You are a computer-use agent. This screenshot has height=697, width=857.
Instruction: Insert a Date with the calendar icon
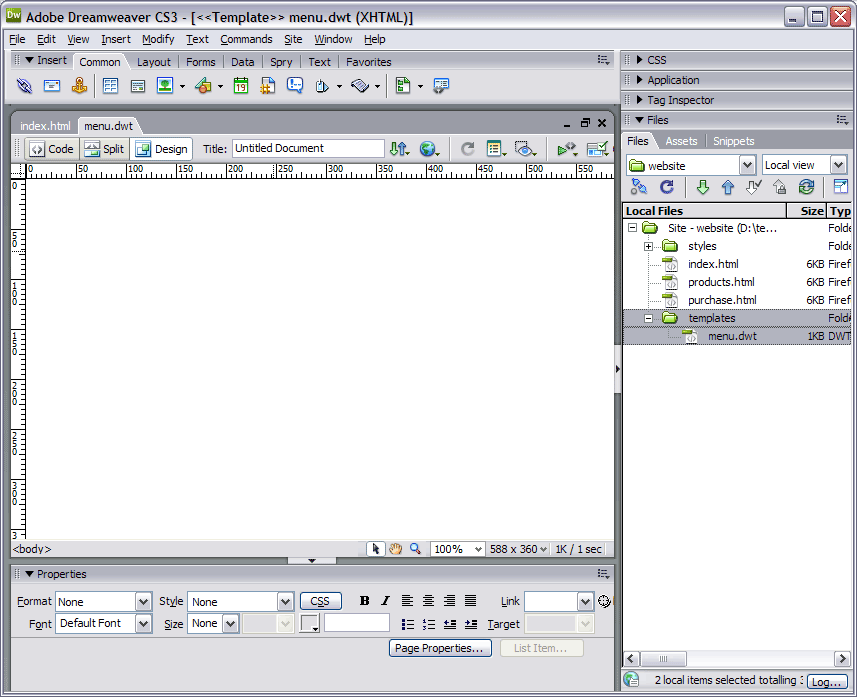click(240, 86)
